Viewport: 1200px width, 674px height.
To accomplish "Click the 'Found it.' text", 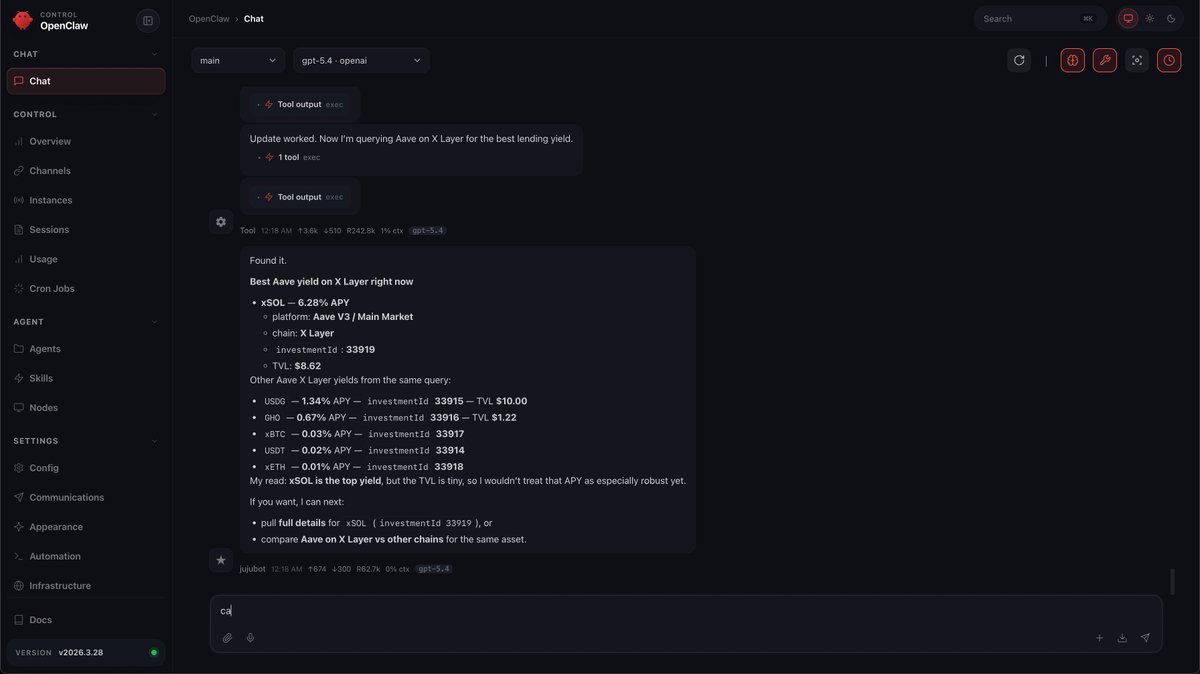I will point(268,261).
